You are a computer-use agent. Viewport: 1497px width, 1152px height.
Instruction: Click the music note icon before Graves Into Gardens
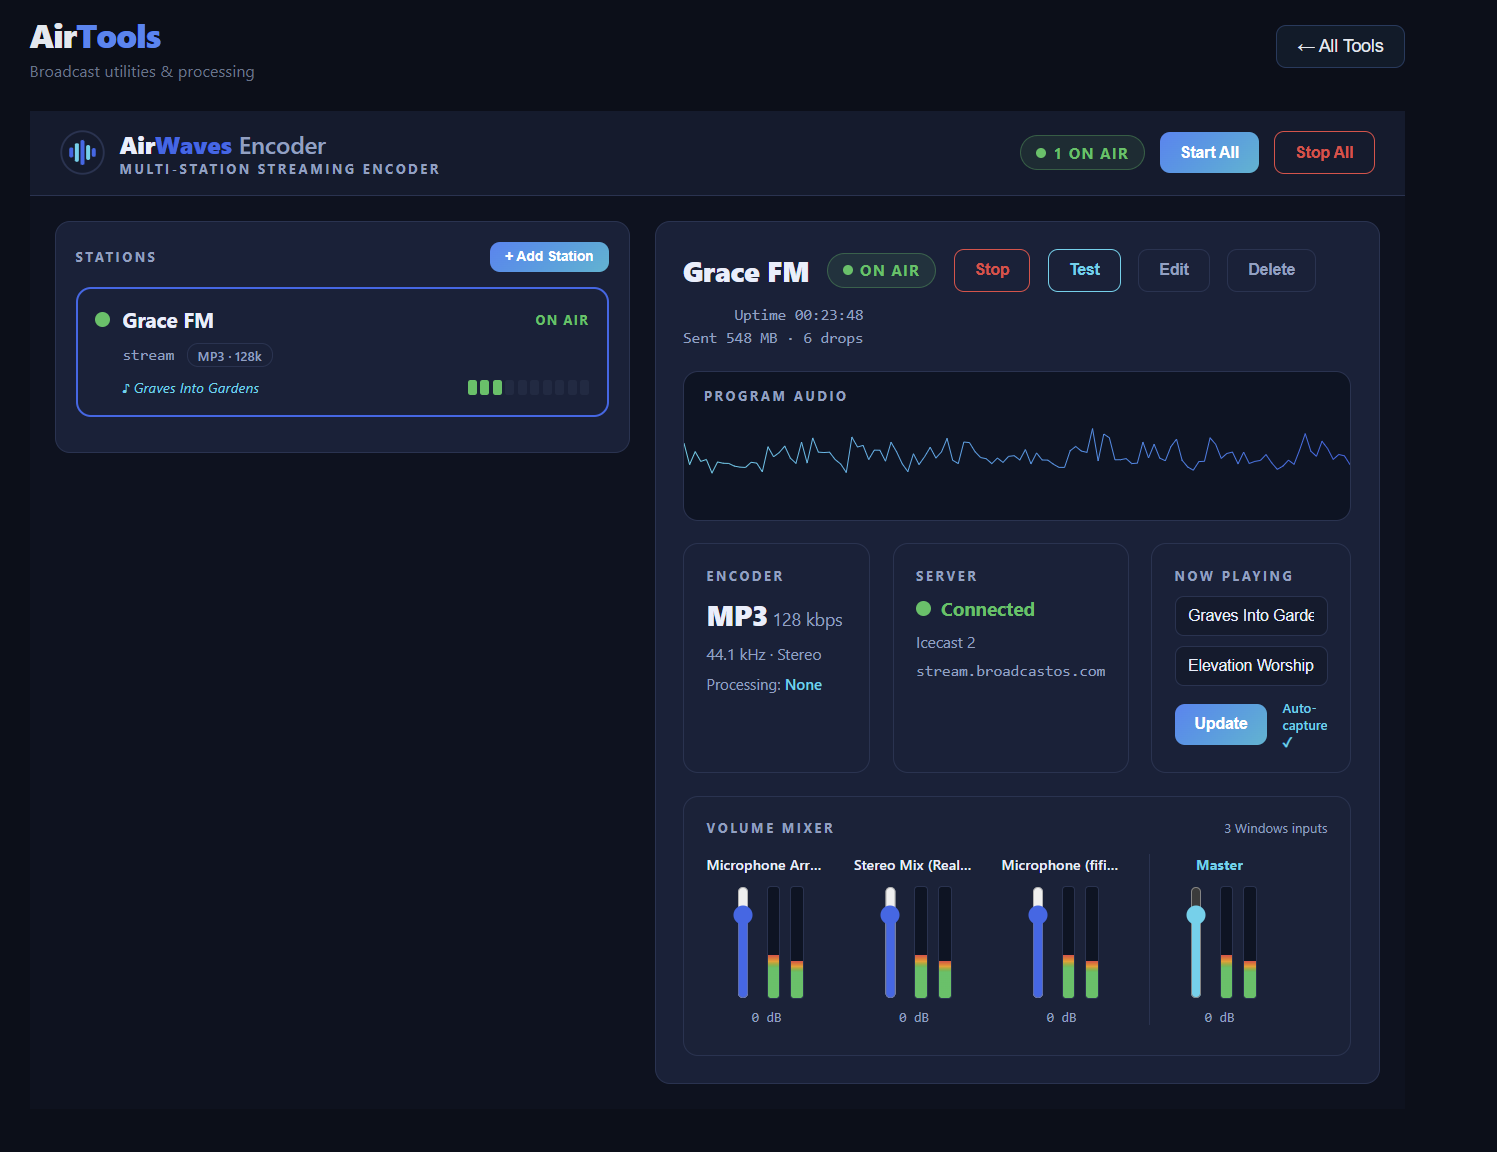126,388
